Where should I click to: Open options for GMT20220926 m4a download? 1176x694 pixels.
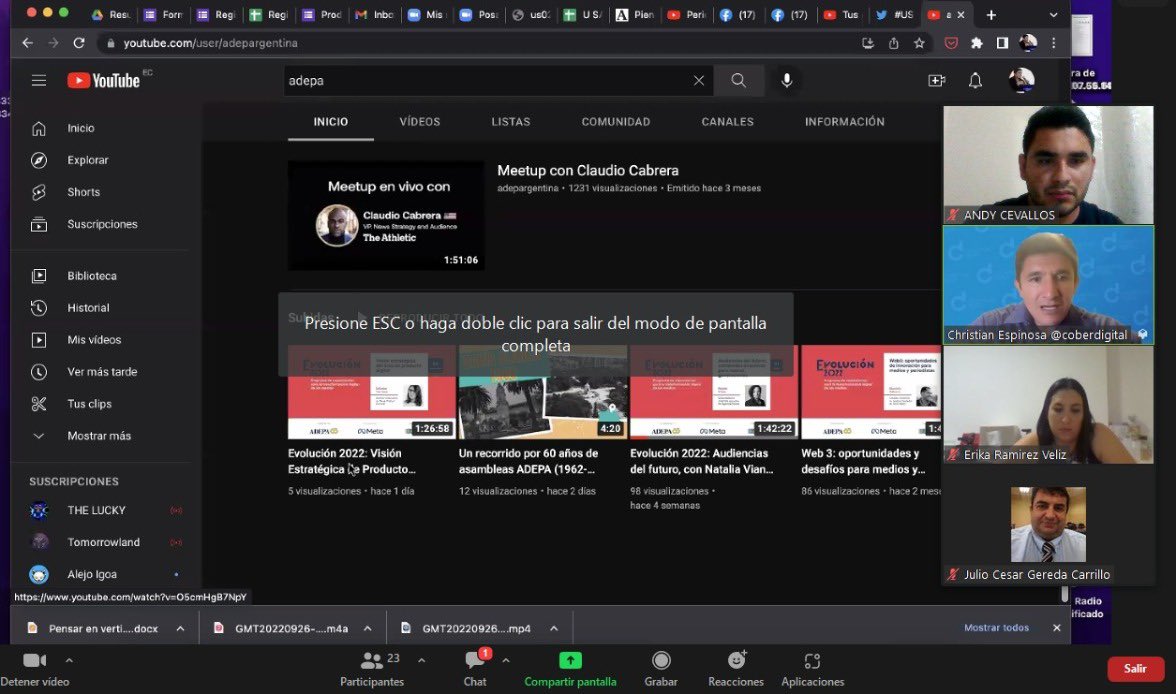pos(368,629)
